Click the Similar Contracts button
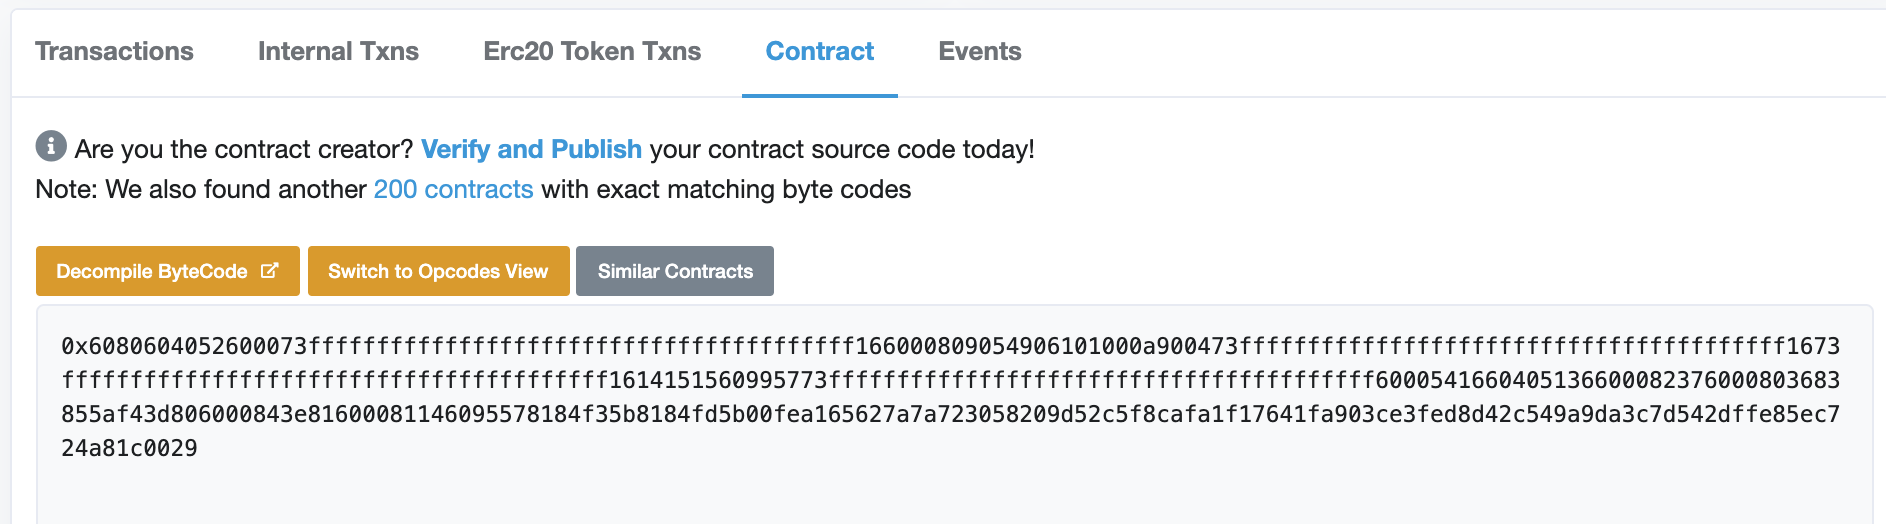This screenshot has width=1886, height=524. click(x=675, y=271)
